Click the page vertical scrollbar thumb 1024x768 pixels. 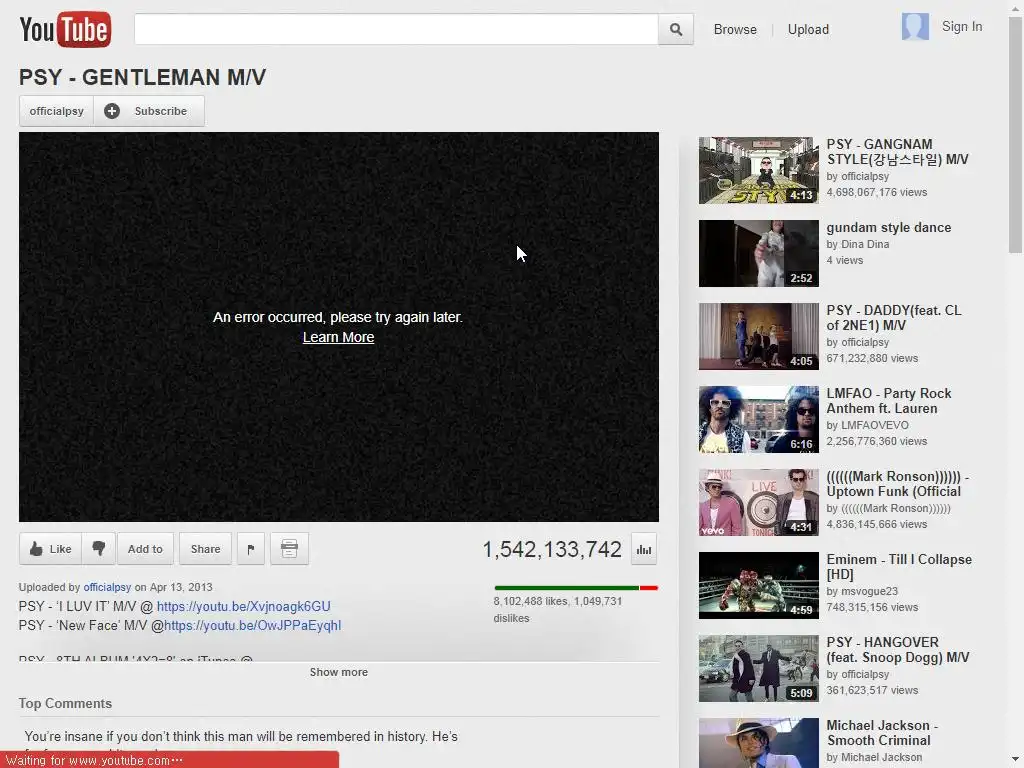pos(1015,134)
